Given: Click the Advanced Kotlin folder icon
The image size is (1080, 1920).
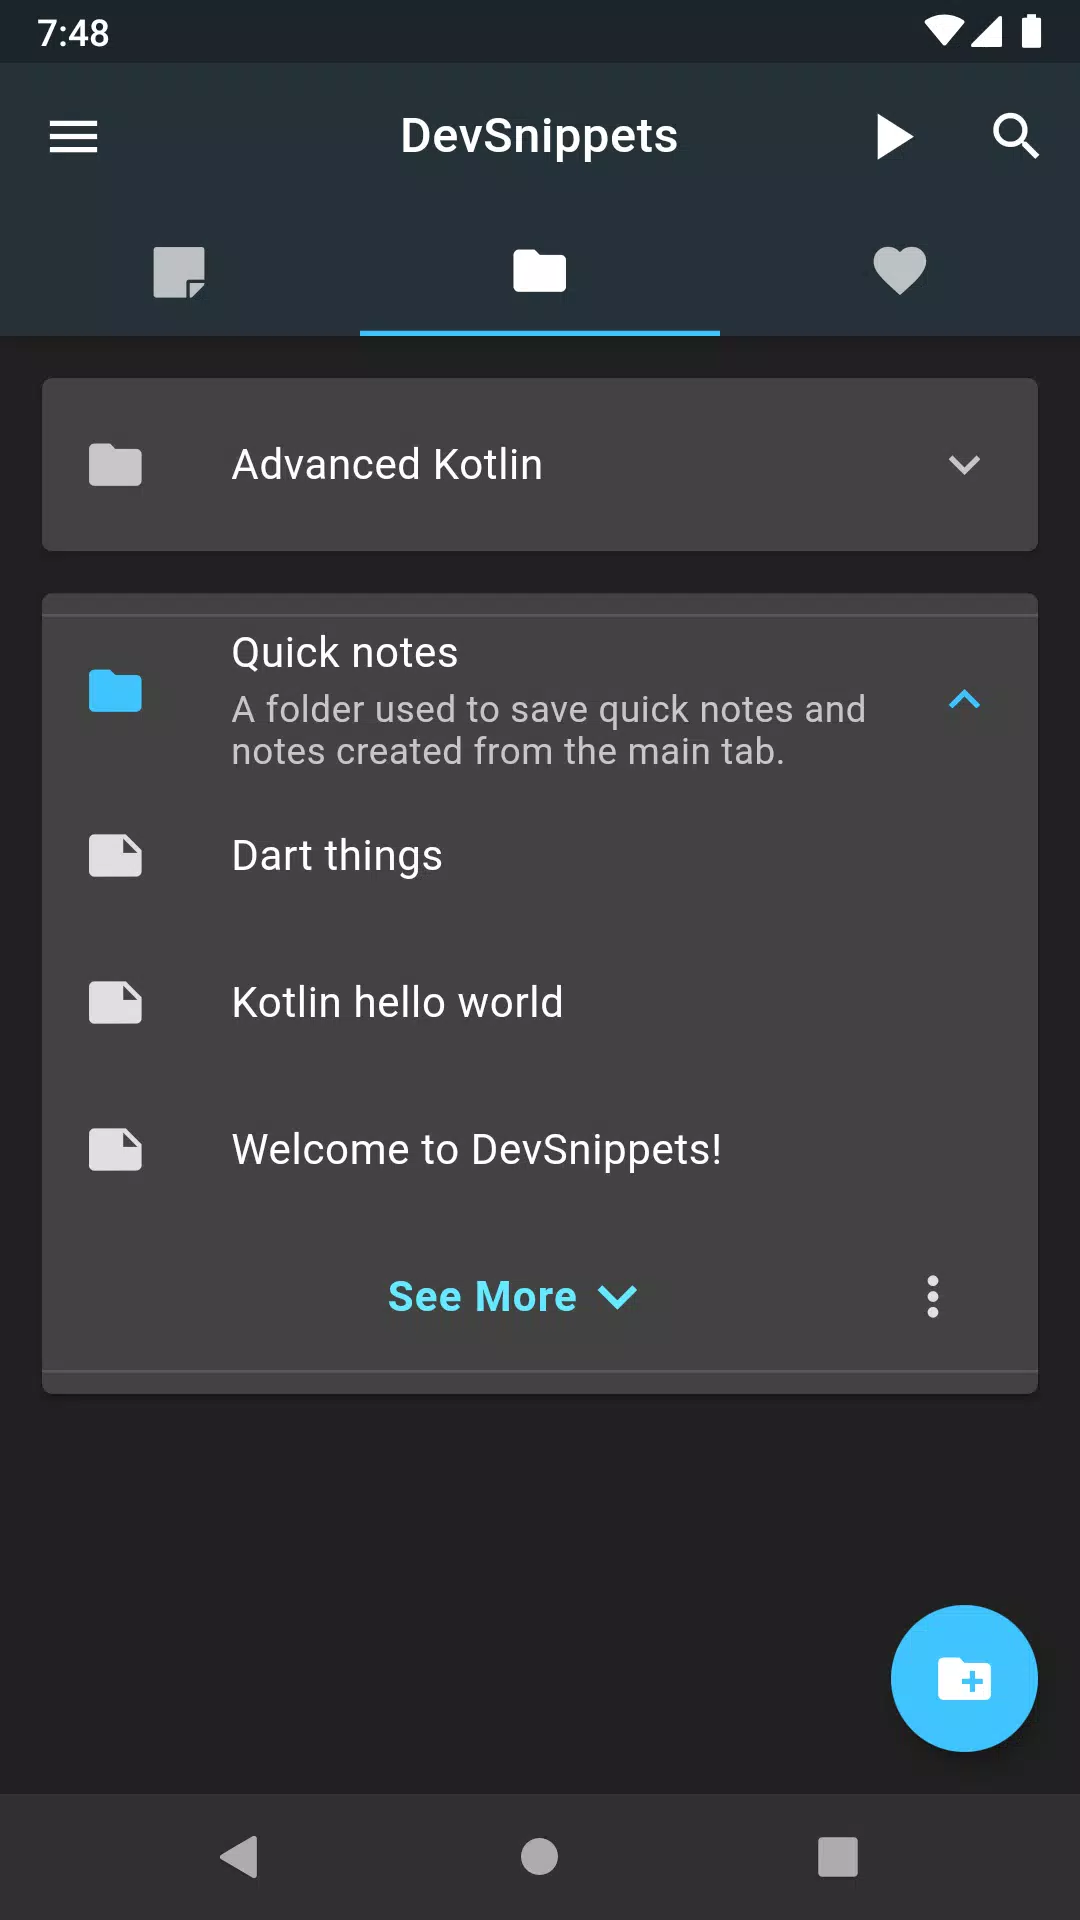Looking at the screenshot, I should click(x=115, y=465).
